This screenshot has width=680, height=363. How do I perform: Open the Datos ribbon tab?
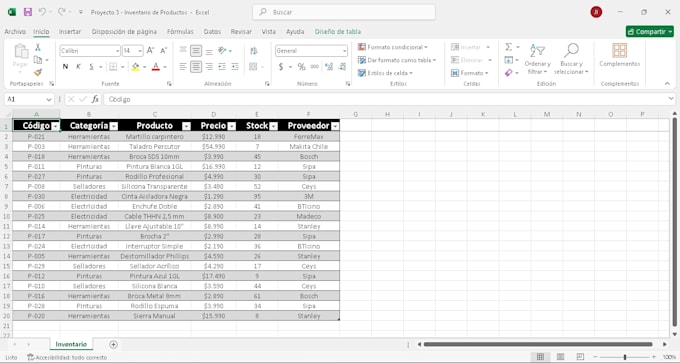212,32
